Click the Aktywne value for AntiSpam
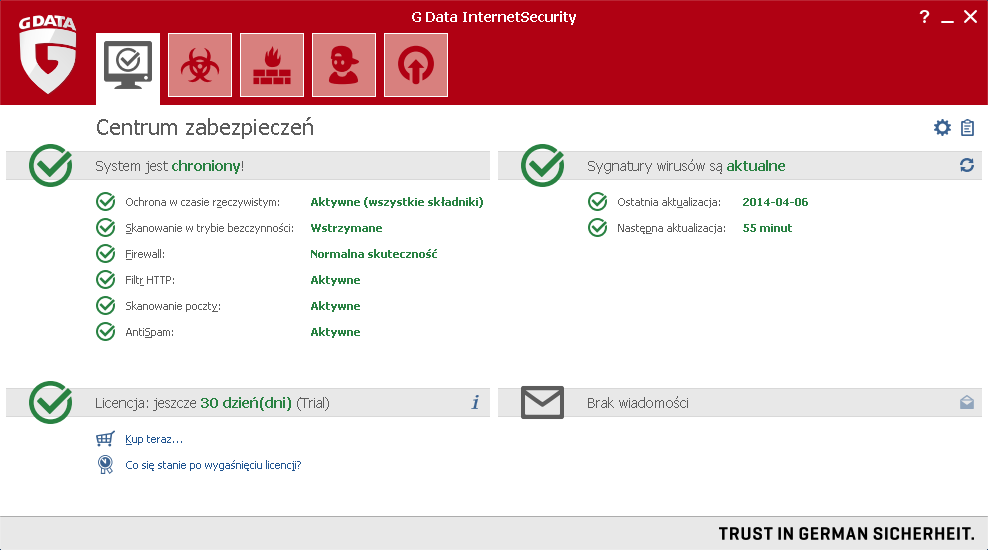Viewport: 988px width, 550px height. [335, 332]
